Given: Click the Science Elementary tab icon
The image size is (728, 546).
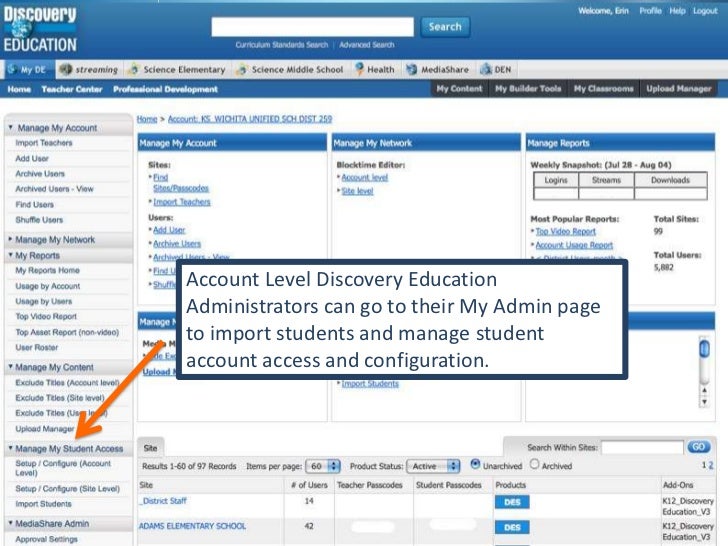Looking at the screenshot, I should 134,69.
